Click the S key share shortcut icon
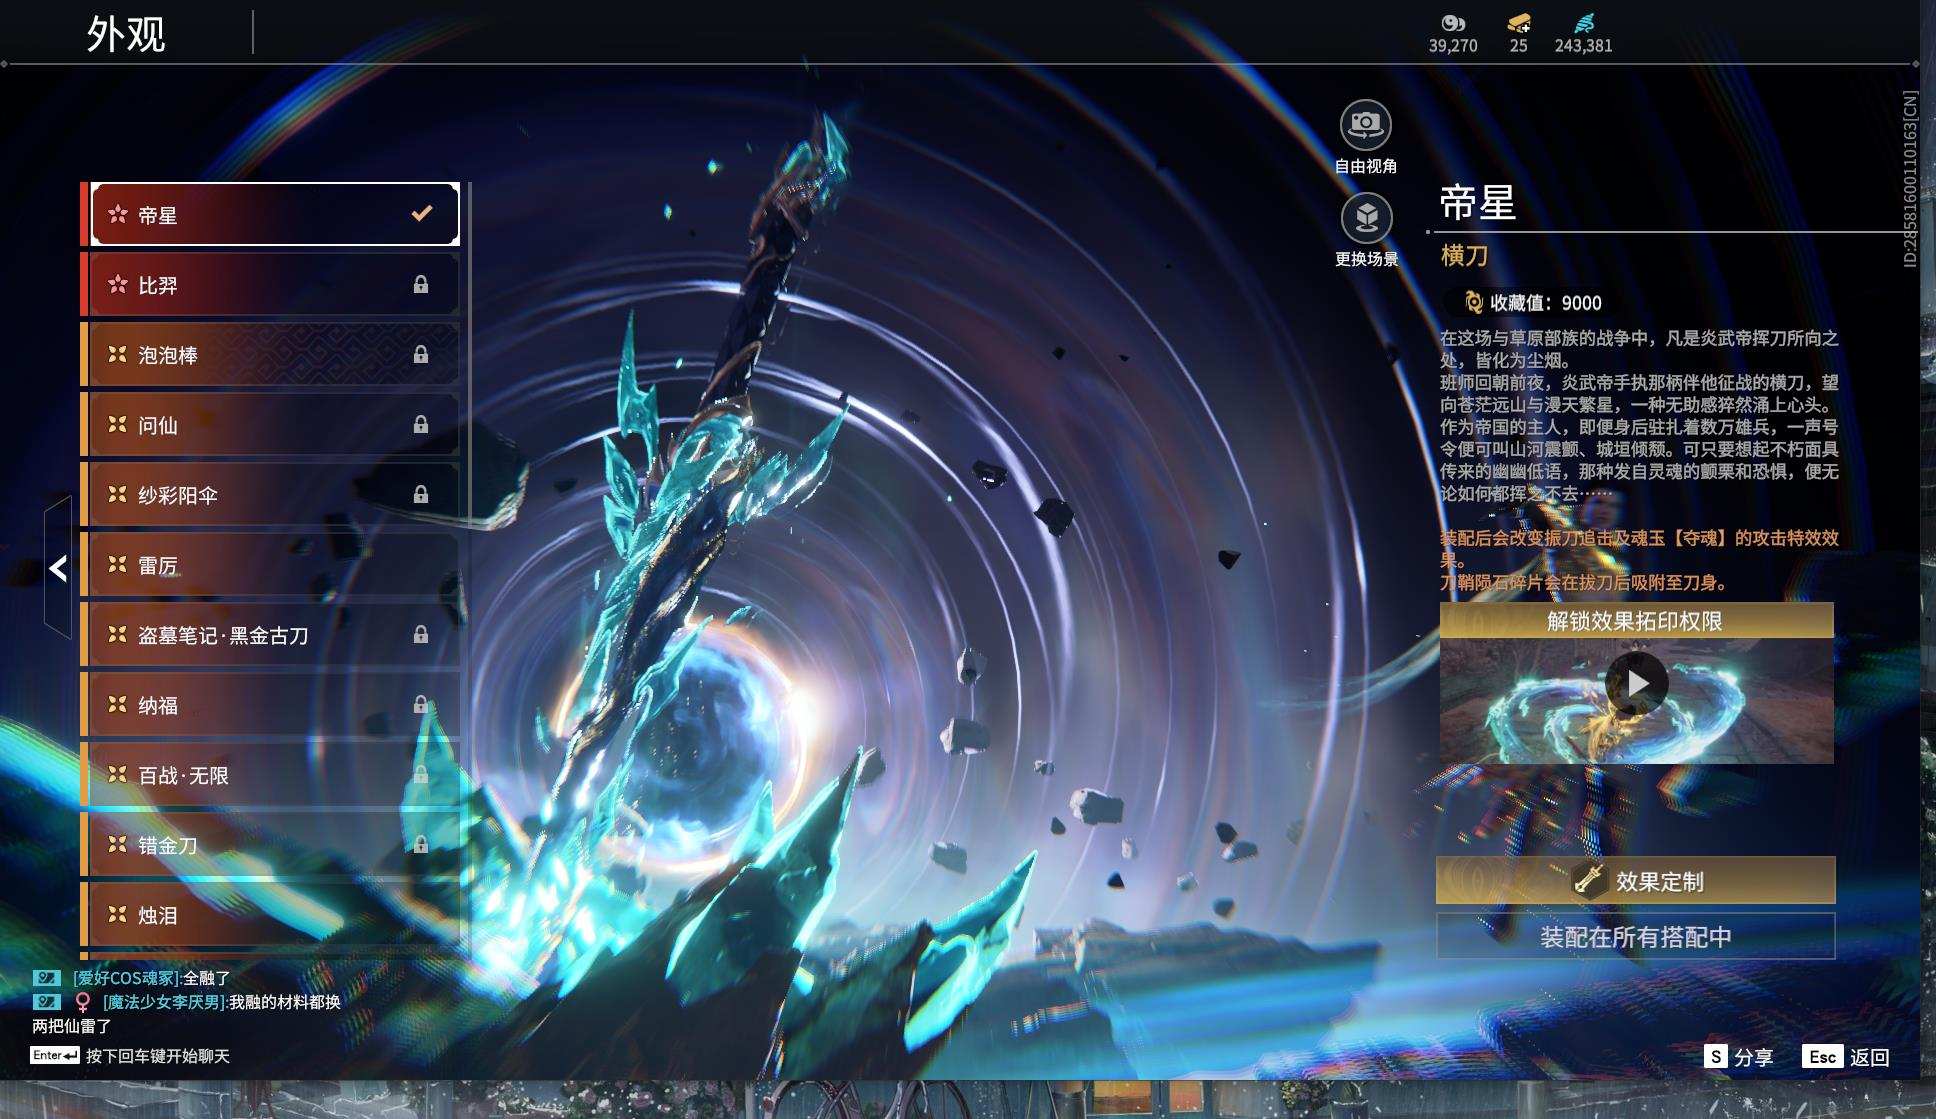Screen dimensions: 1936x1119 pos(1715,1057)
